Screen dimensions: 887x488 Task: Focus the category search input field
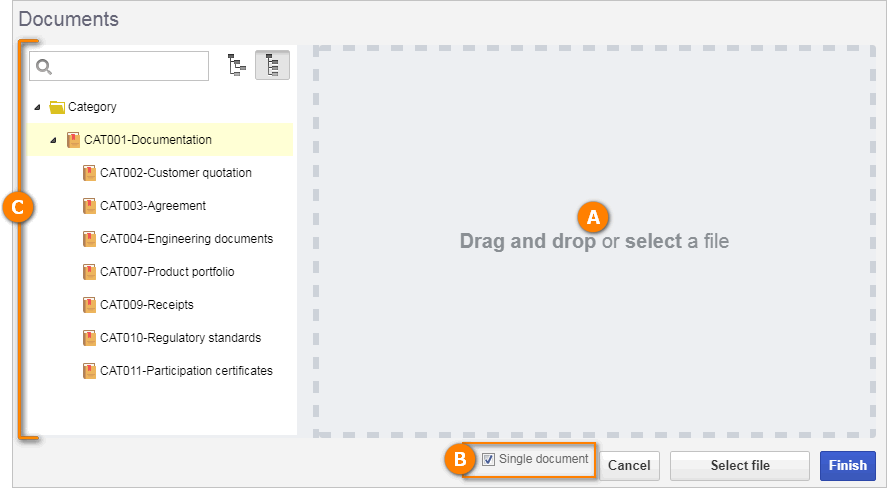pos(119,66)
